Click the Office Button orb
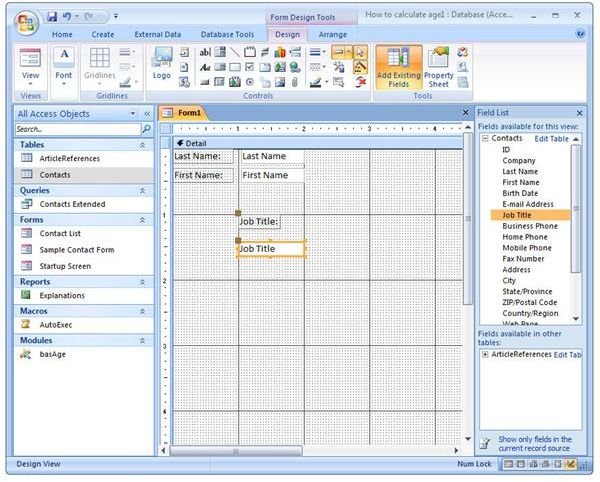The image size is (600, 482). pyautogui.click(x=26, y=23)
